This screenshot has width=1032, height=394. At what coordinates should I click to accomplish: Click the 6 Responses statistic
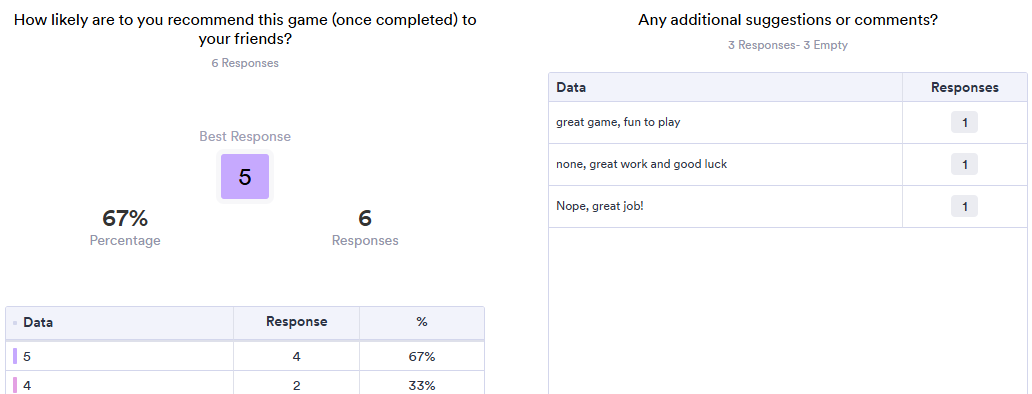tap(365, 228)
